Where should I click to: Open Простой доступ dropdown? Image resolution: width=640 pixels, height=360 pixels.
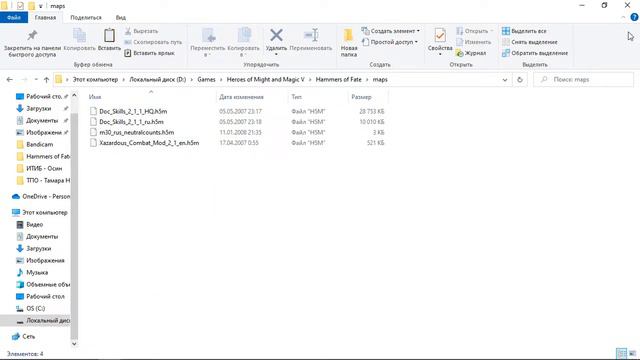(390, 42)
